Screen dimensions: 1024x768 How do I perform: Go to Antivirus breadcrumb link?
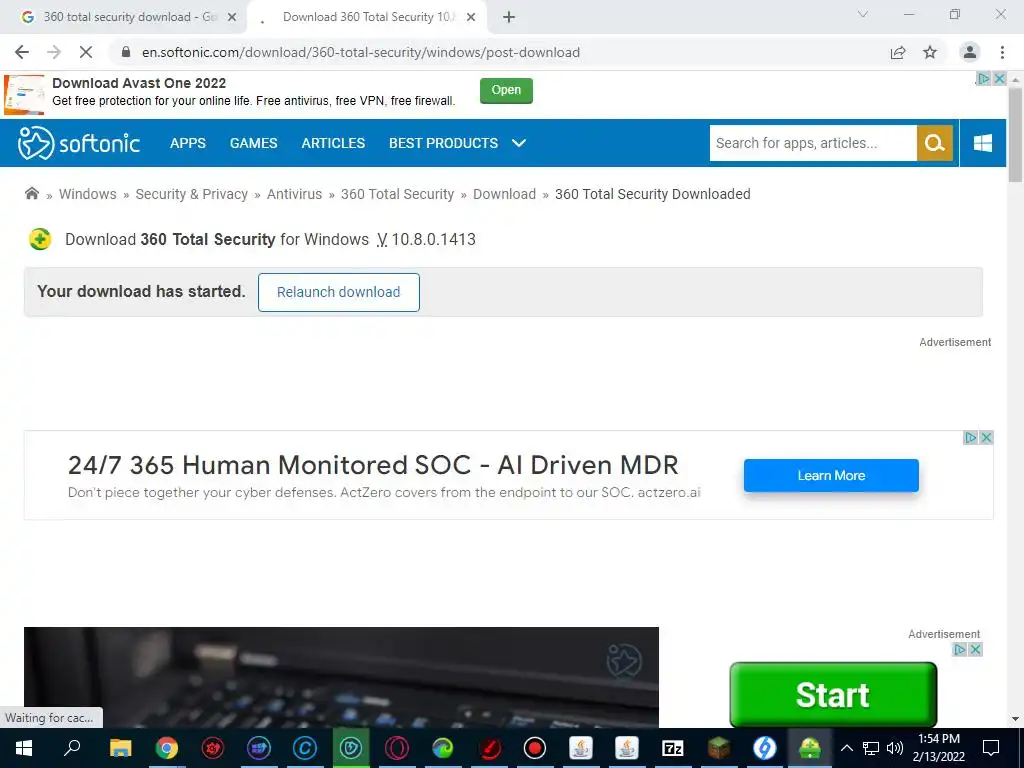tap(294, 194)
